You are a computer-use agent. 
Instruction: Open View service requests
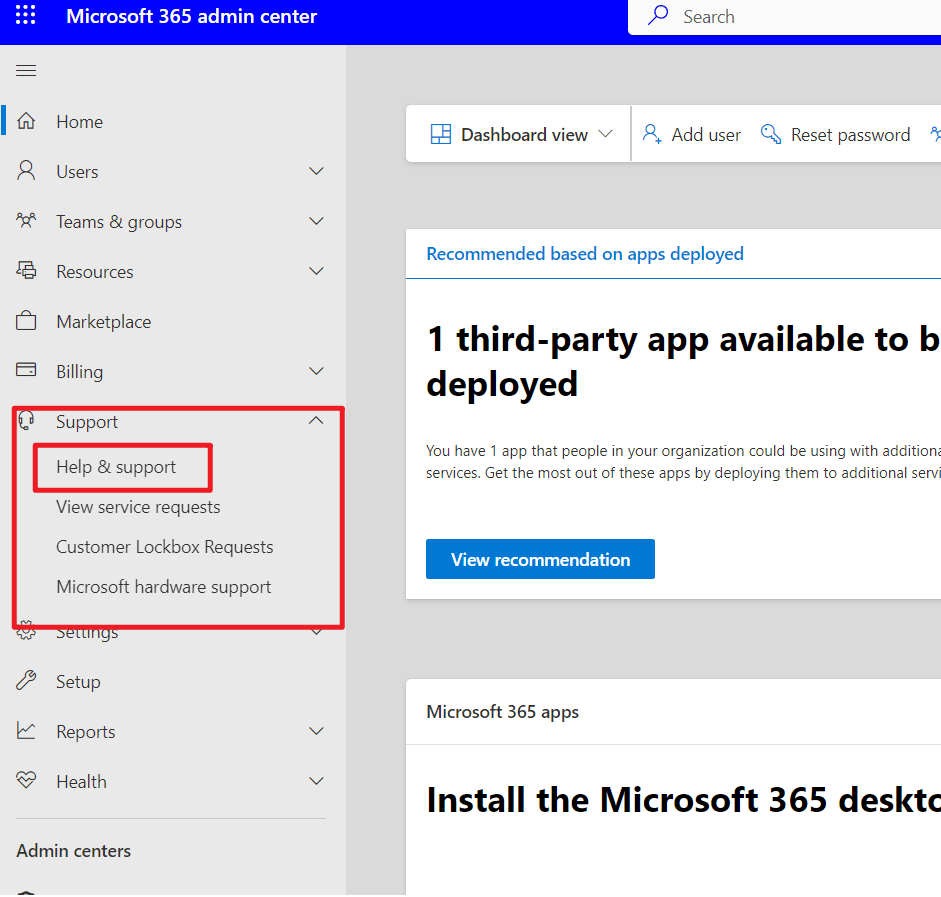138,507
